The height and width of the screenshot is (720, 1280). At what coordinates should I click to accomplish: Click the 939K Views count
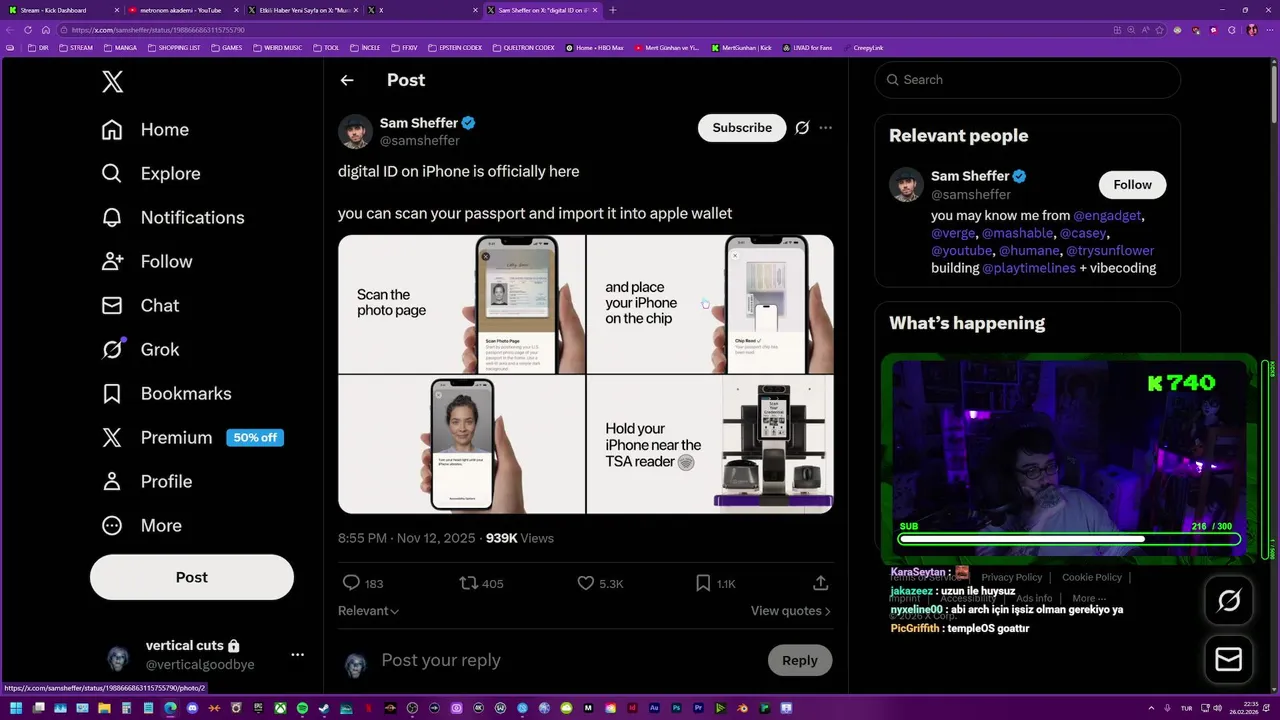pos(520,538)
